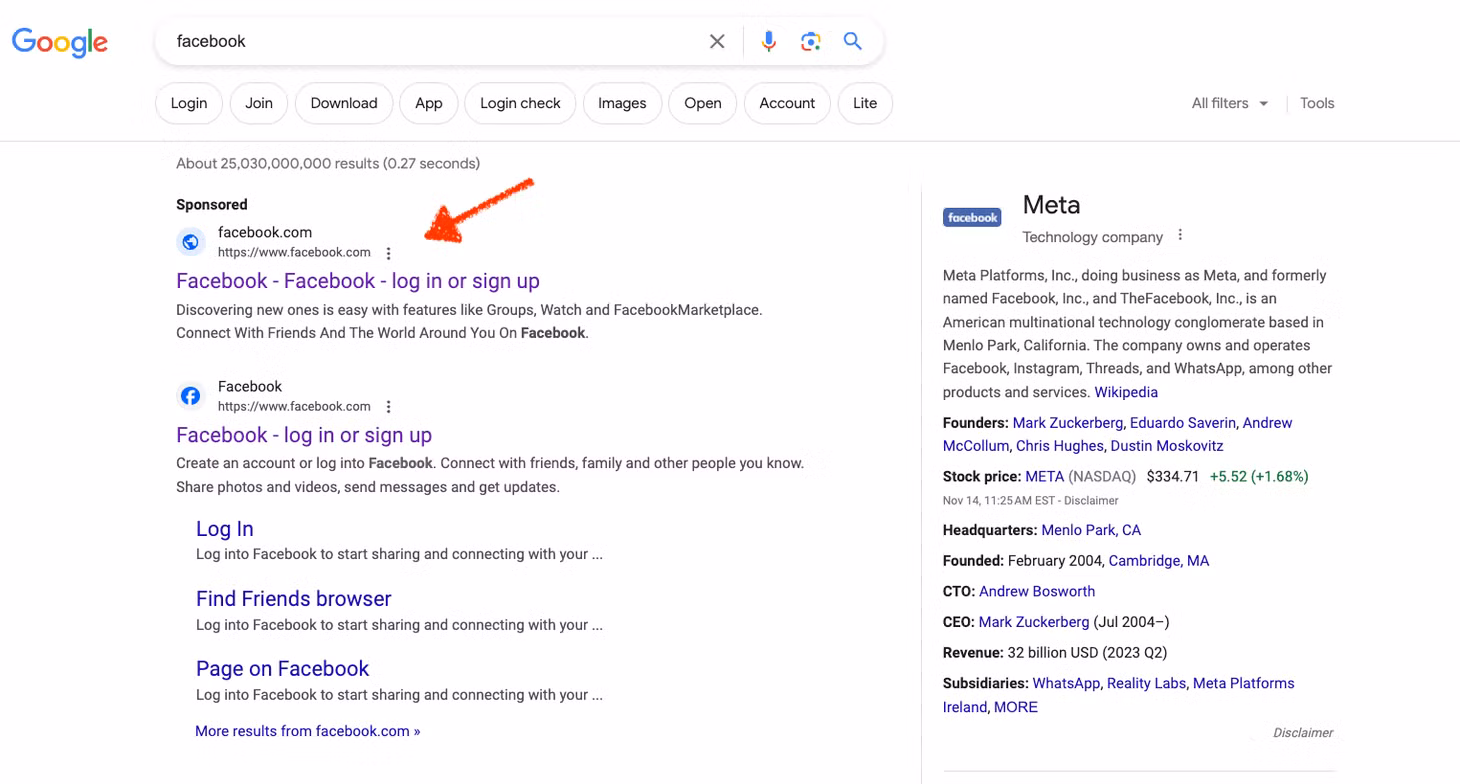Click the Disclaimer link below stock price
Viewport: 1460px width, 784px height.
1092,500
